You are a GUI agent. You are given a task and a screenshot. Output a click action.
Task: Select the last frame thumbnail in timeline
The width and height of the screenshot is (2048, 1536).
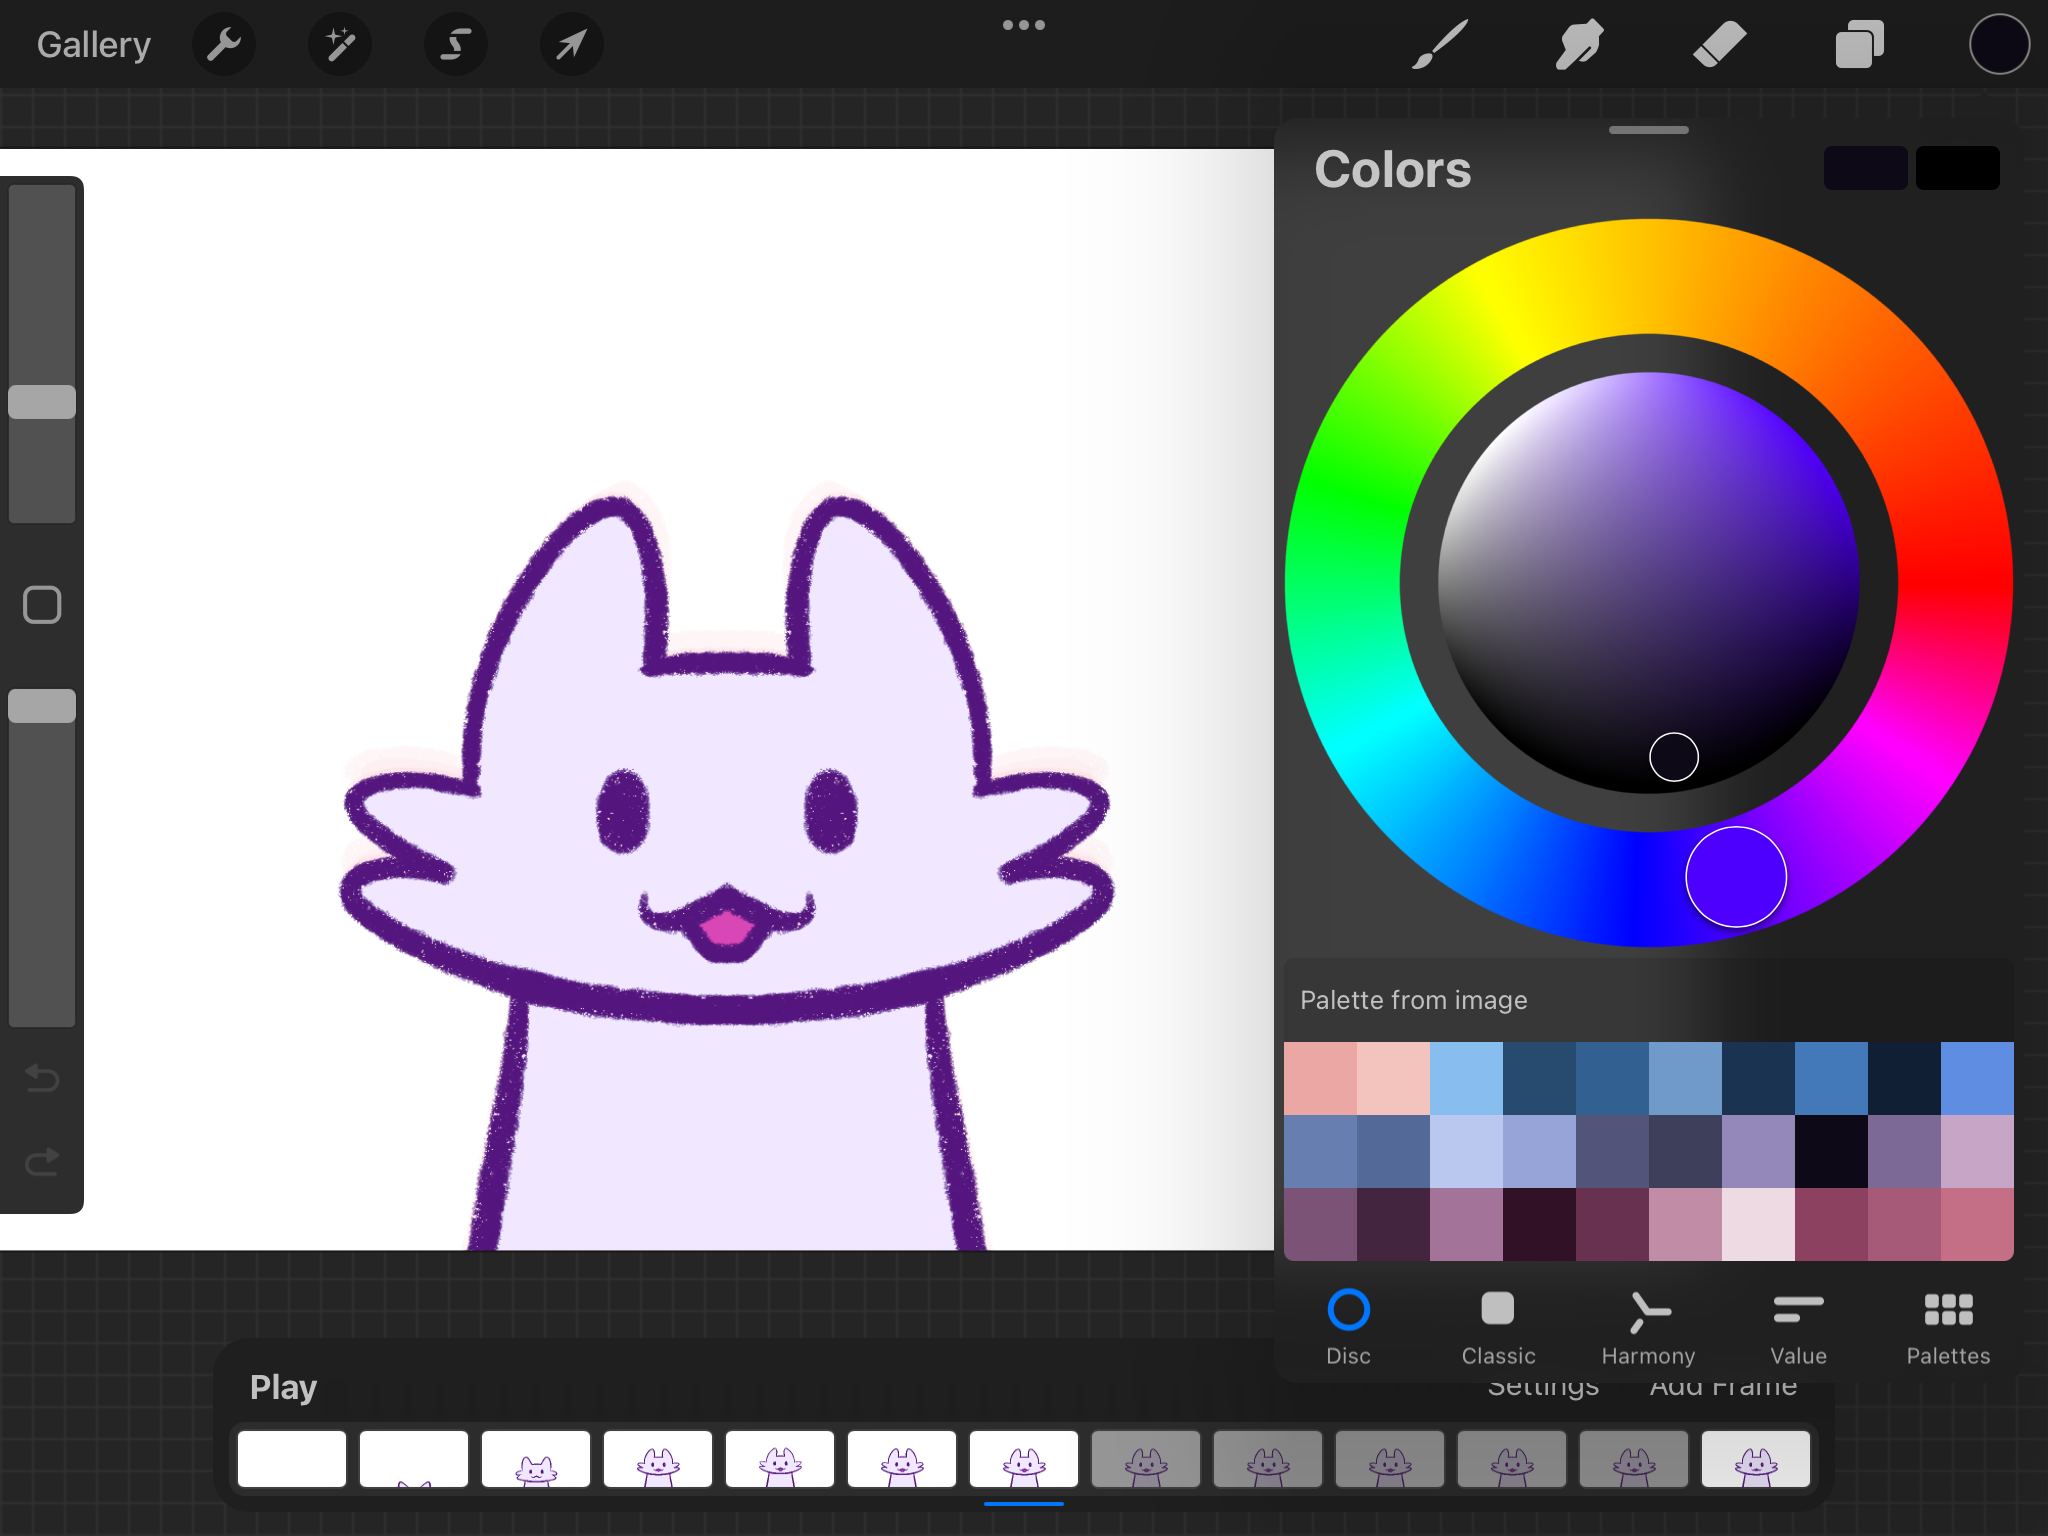click(1755, 1459)
